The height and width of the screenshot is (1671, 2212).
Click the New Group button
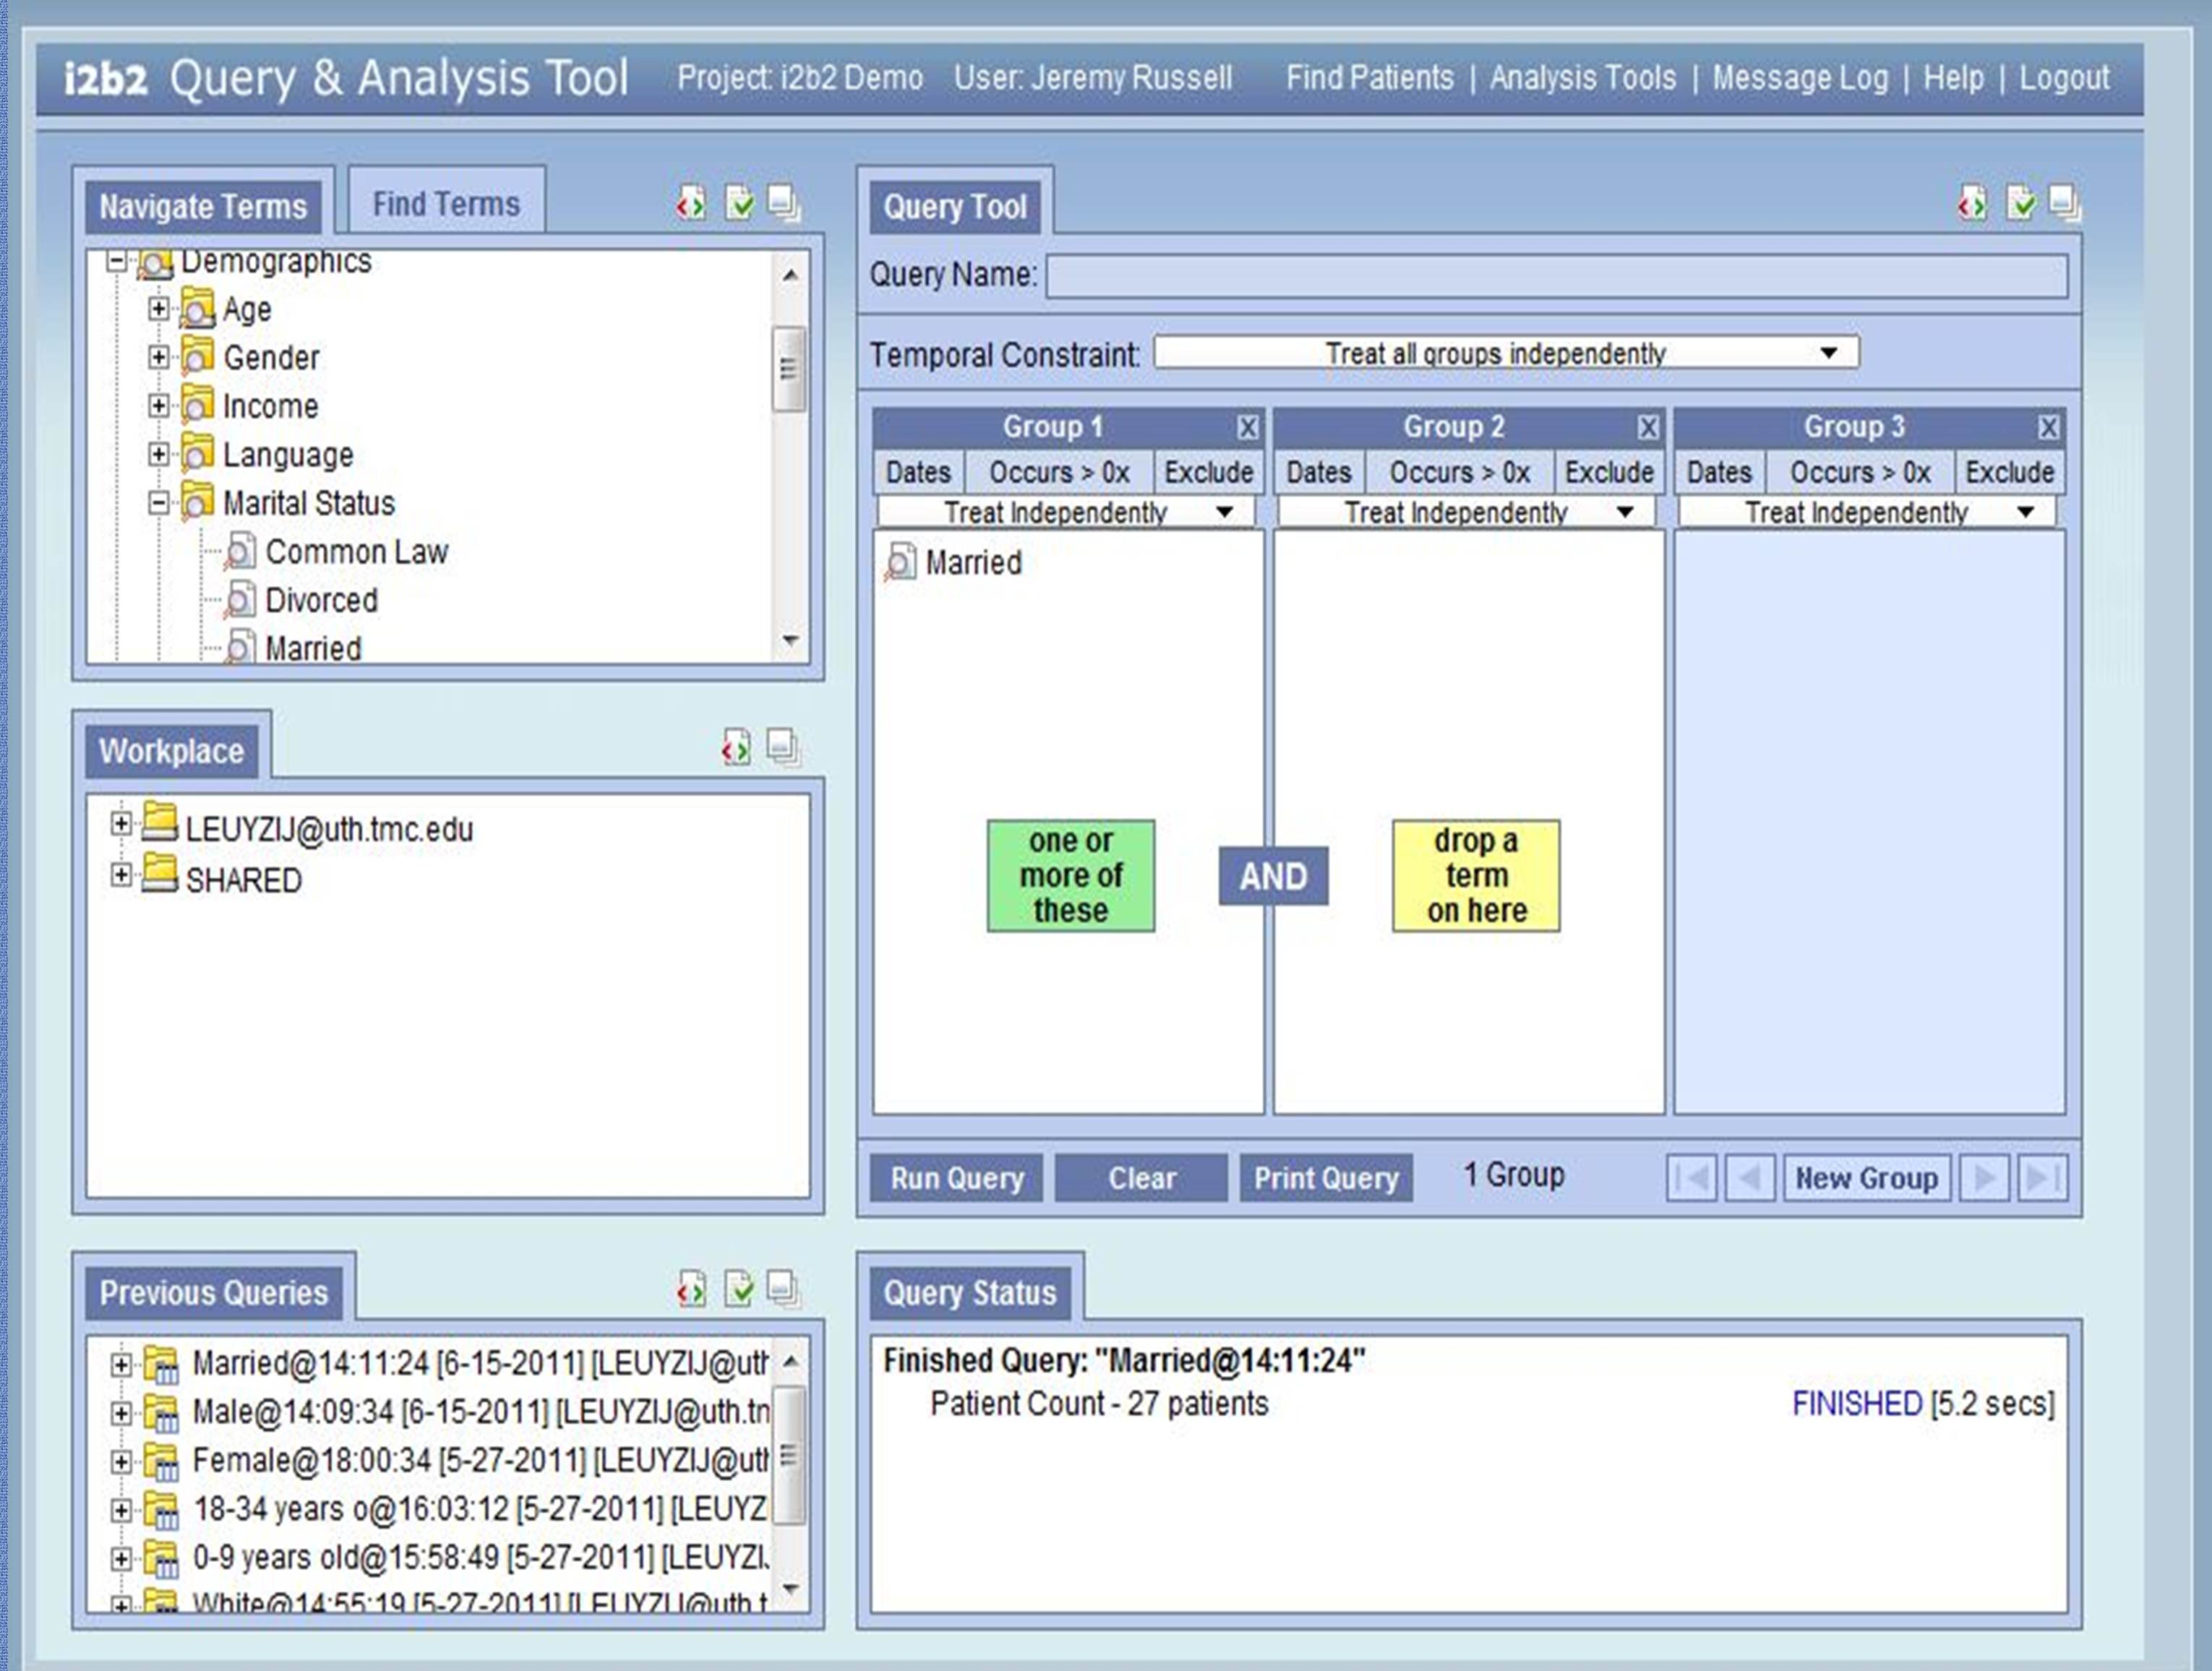[1866, 1178]
